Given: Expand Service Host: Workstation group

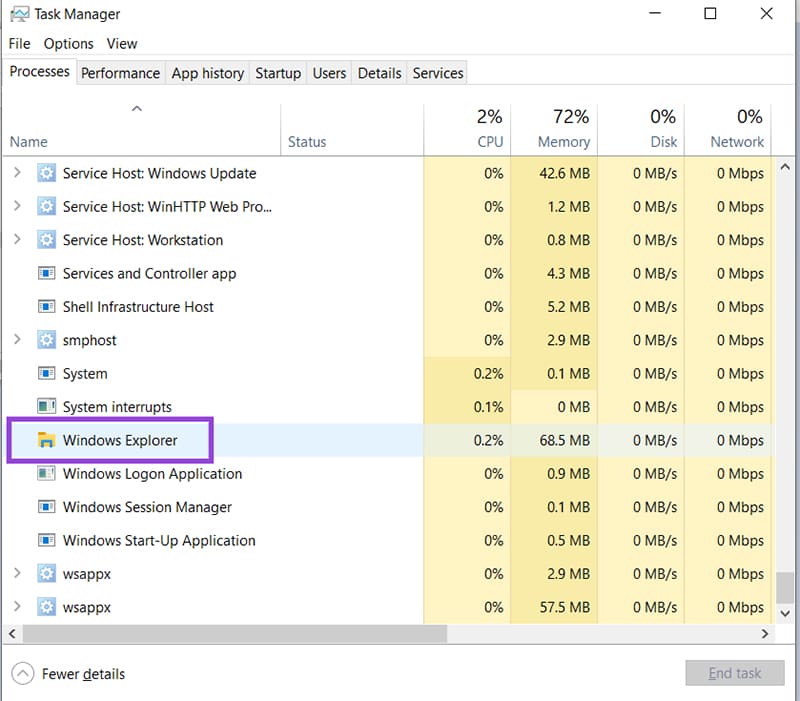Looking at the screenshot, I should click(17, 239).
